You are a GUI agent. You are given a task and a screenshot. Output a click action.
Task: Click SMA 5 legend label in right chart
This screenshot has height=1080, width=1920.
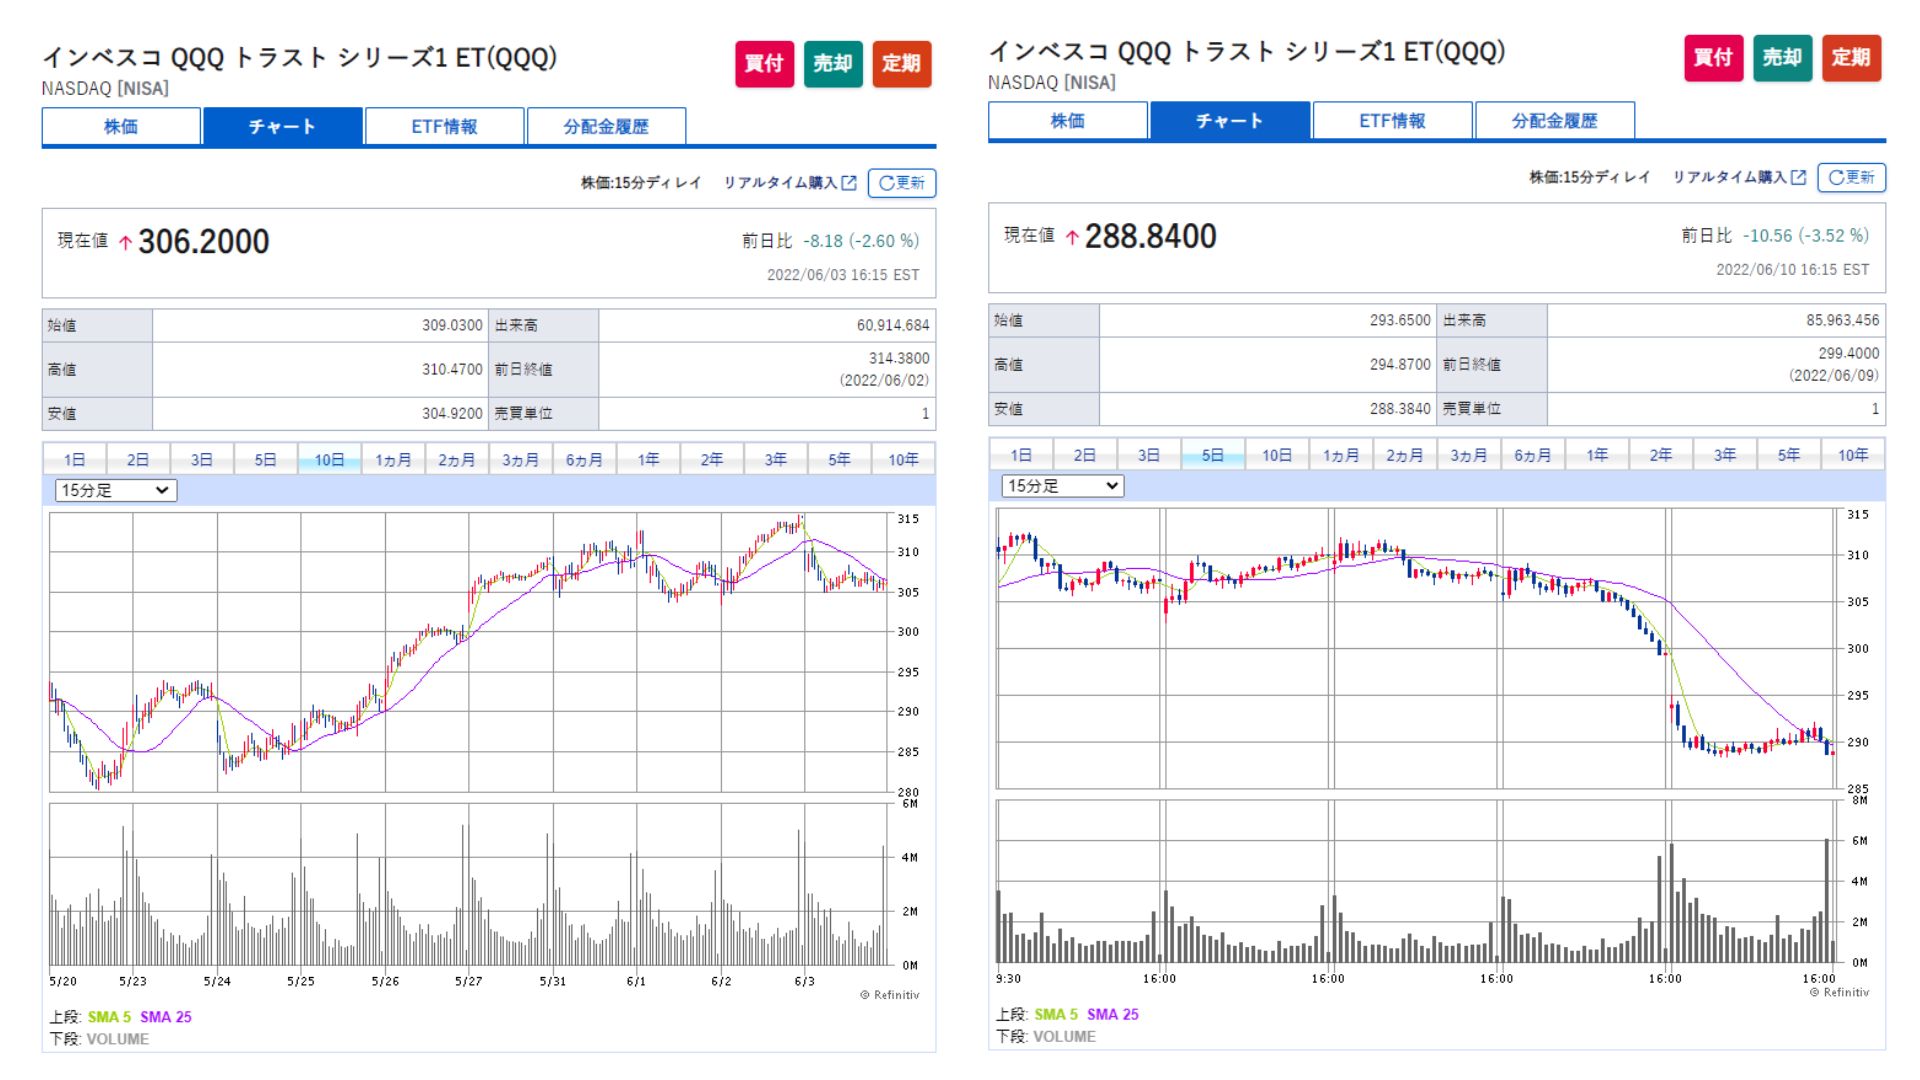1056,1014
